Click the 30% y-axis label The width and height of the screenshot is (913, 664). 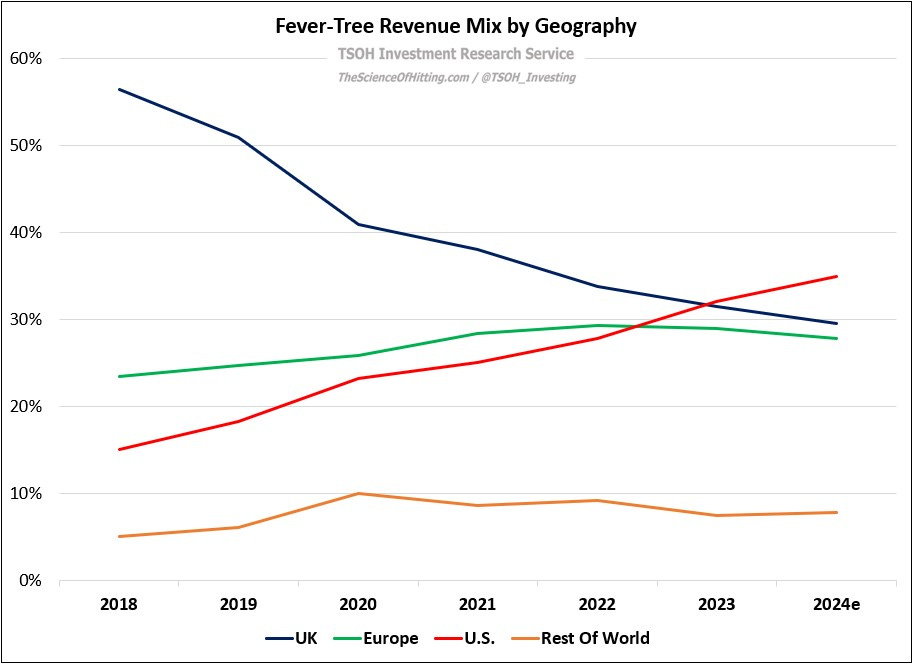point(26,320)
